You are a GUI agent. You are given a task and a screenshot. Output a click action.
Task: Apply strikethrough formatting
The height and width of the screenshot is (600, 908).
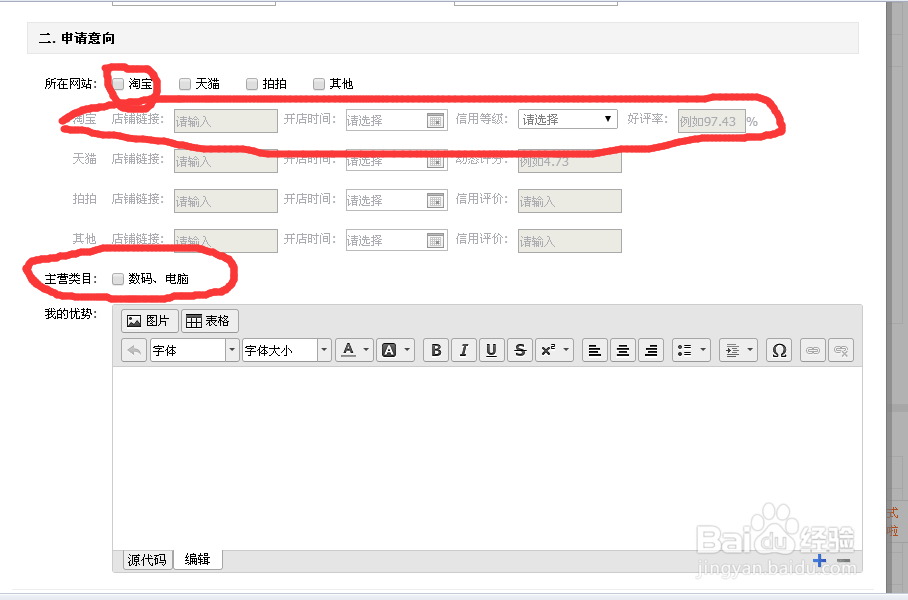(520, 350)
